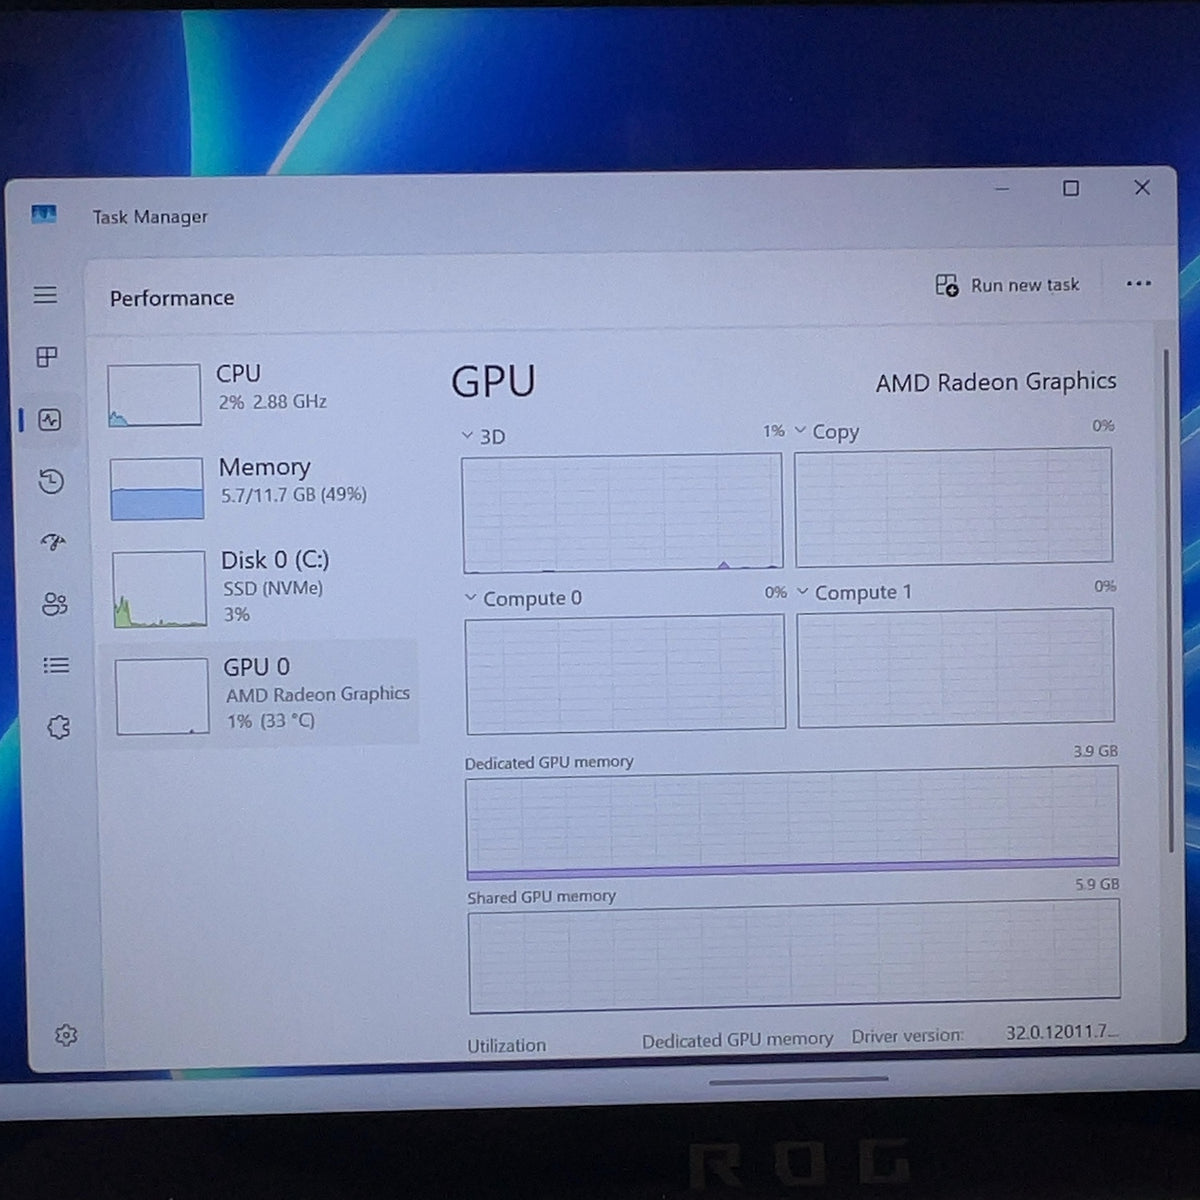The image size is (1200, 1200).
Task: Minimize the Task Manager window
Action: tap(1002, 188)
